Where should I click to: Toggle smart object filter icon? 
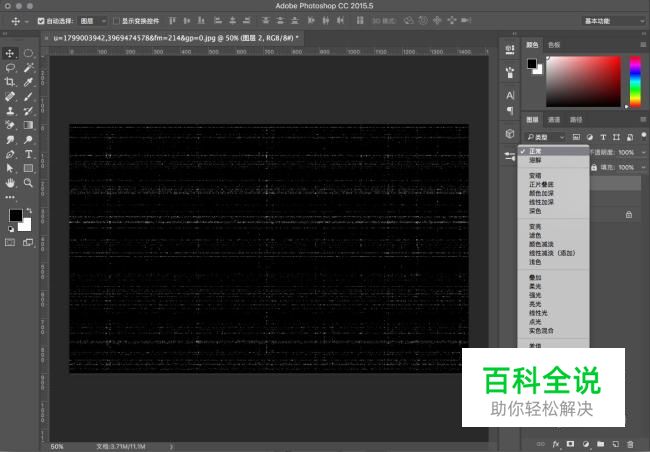tap(630, 137)
